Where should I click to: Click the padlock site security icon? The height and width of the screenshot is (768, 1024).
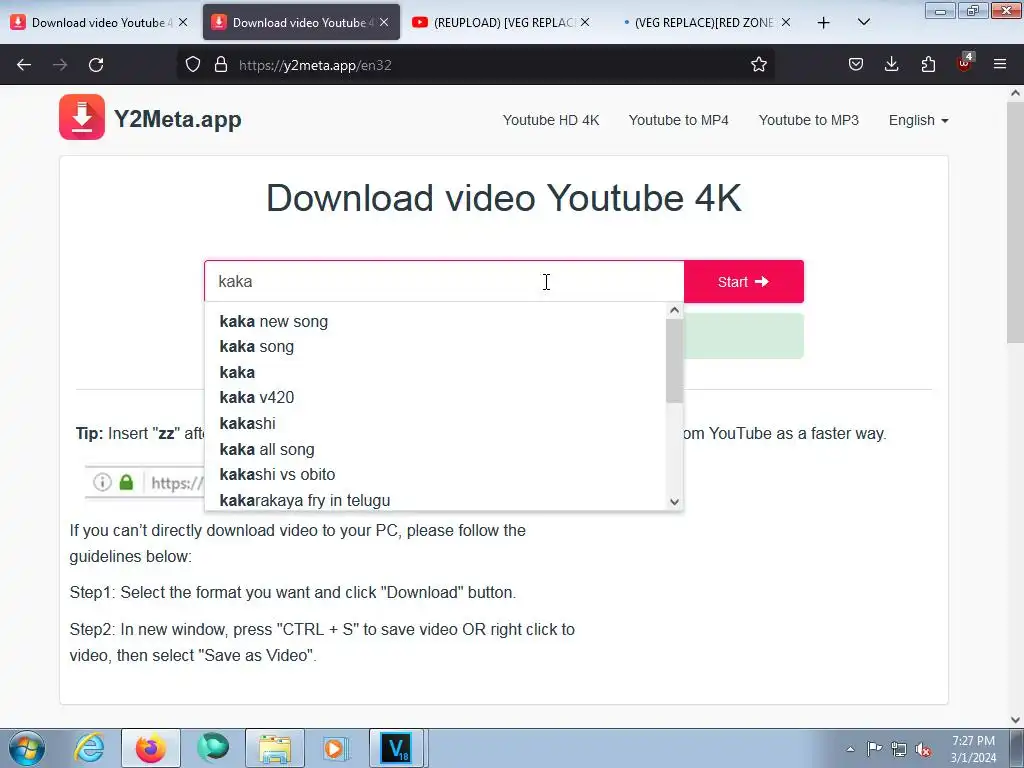click(x=221, y=65)
